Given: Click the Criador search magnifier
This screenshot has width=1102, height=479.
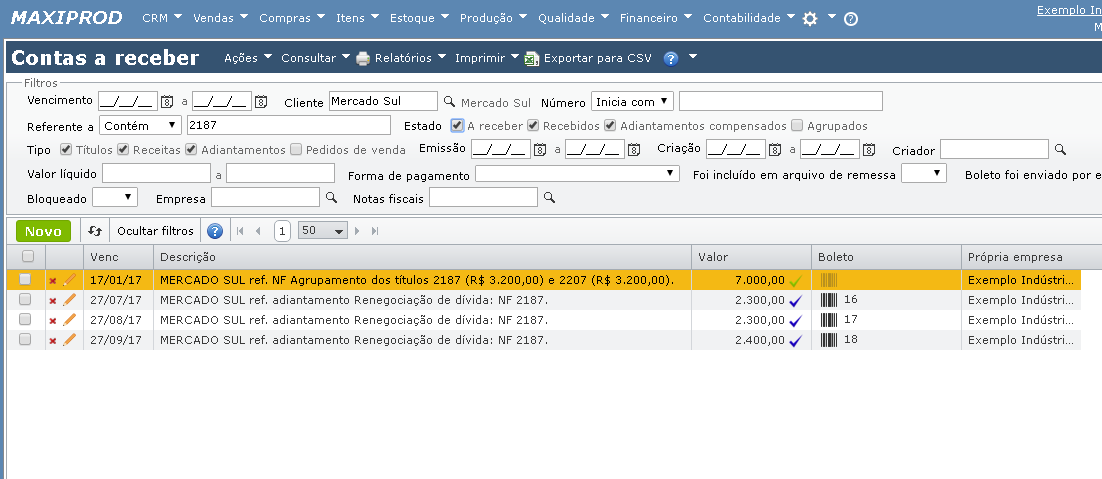Looking at the screenshot, I should pos(1061,150).
